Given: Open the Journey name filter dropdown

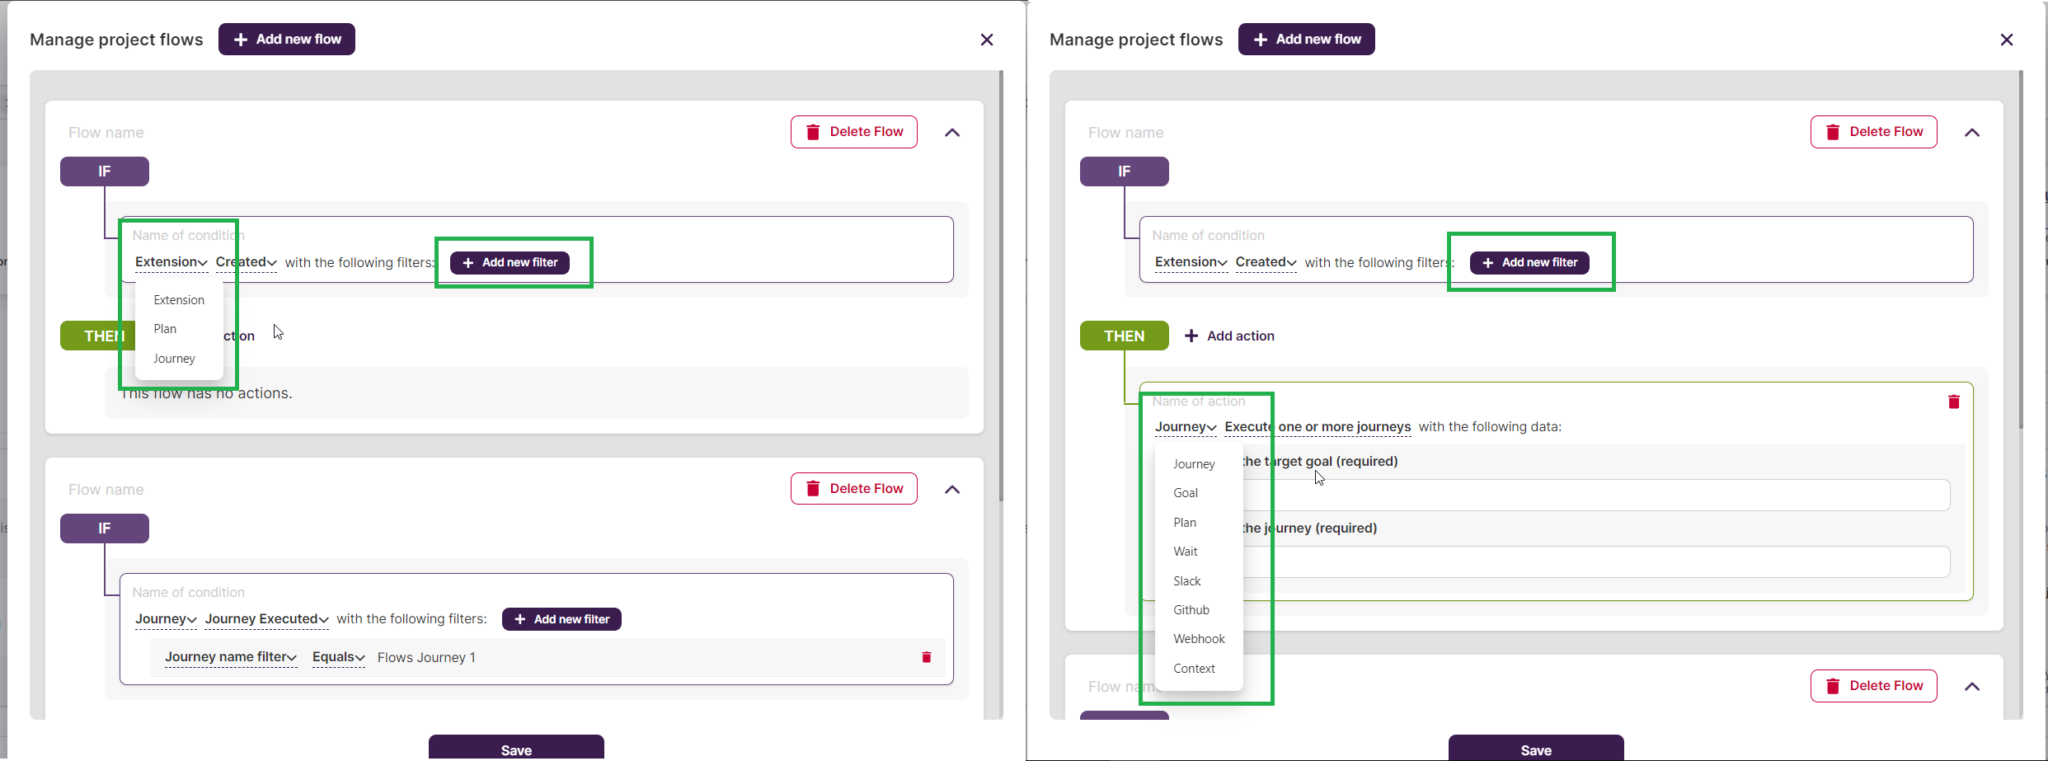Looking at the screenshot, I should point(230,657).
